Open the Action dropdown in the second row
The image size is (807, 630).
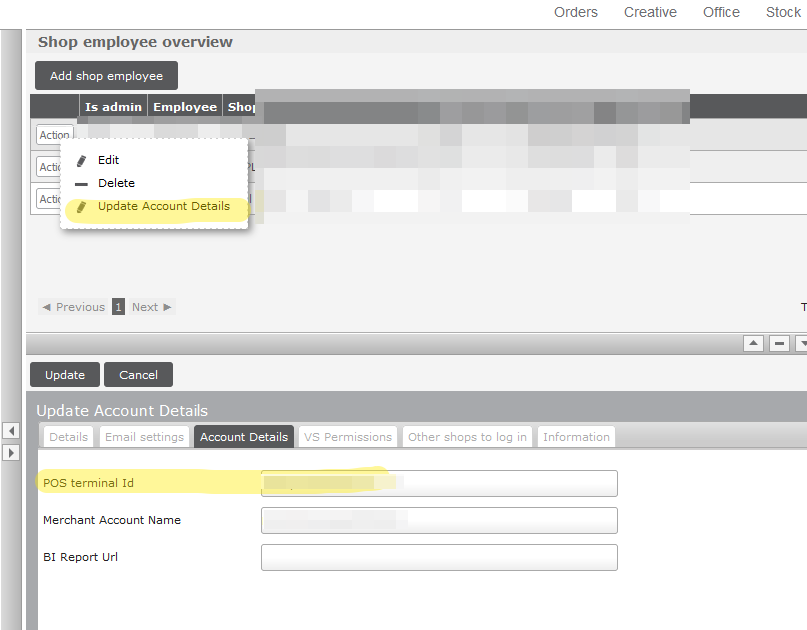coord(48,167)
